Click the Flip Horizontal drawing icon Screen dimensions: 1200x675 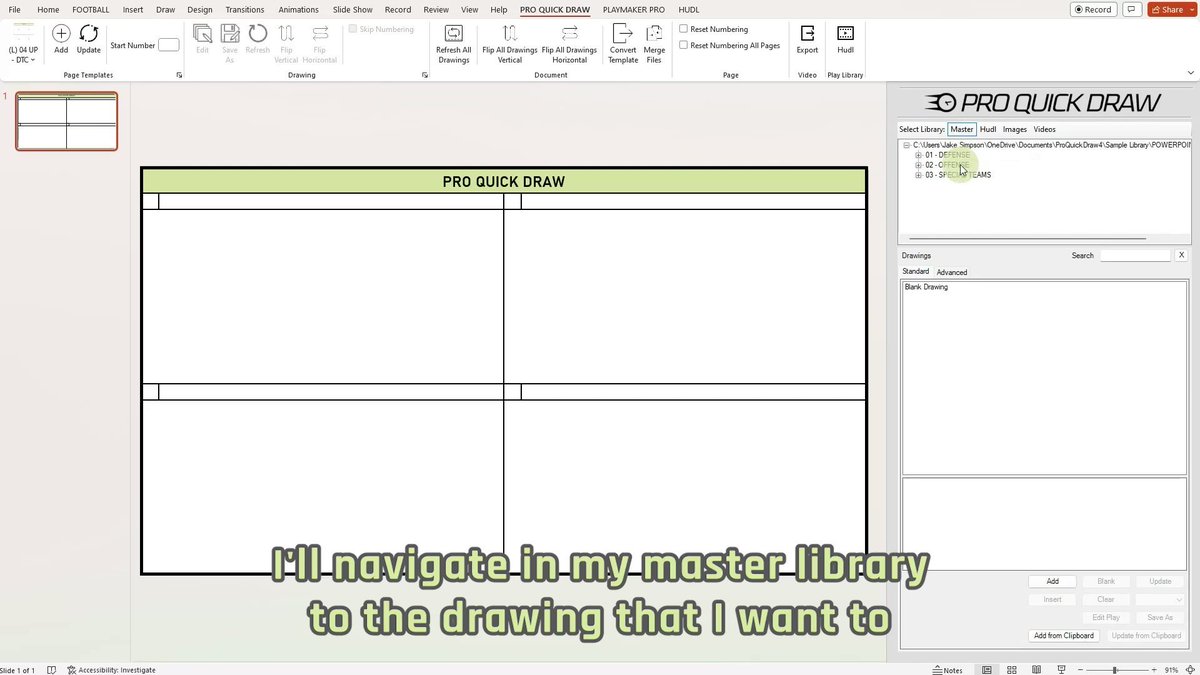point(320,34)
